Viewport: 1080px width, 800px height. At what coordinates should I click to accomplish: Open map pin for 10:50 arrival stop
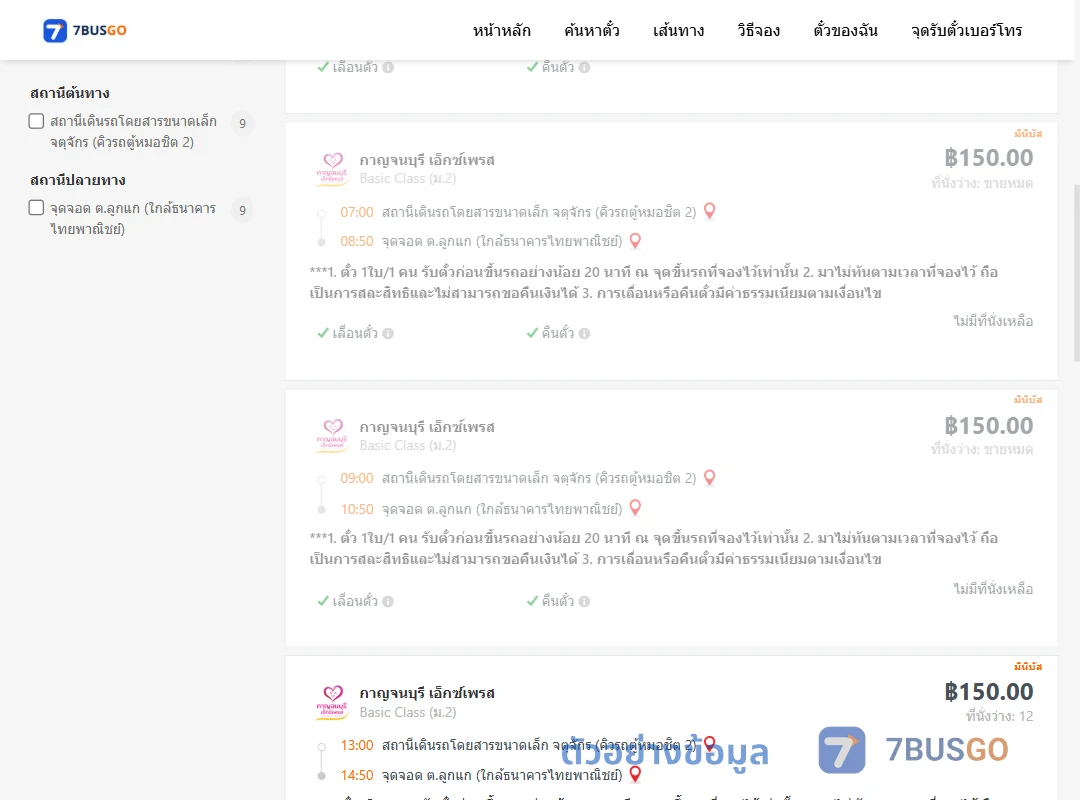(x=636, y=508)
